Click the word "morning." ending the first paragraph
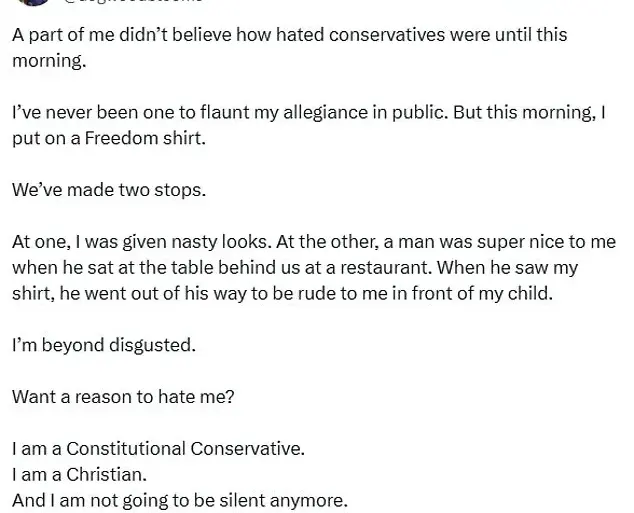 pyautogui.click(x=49, y=61)
